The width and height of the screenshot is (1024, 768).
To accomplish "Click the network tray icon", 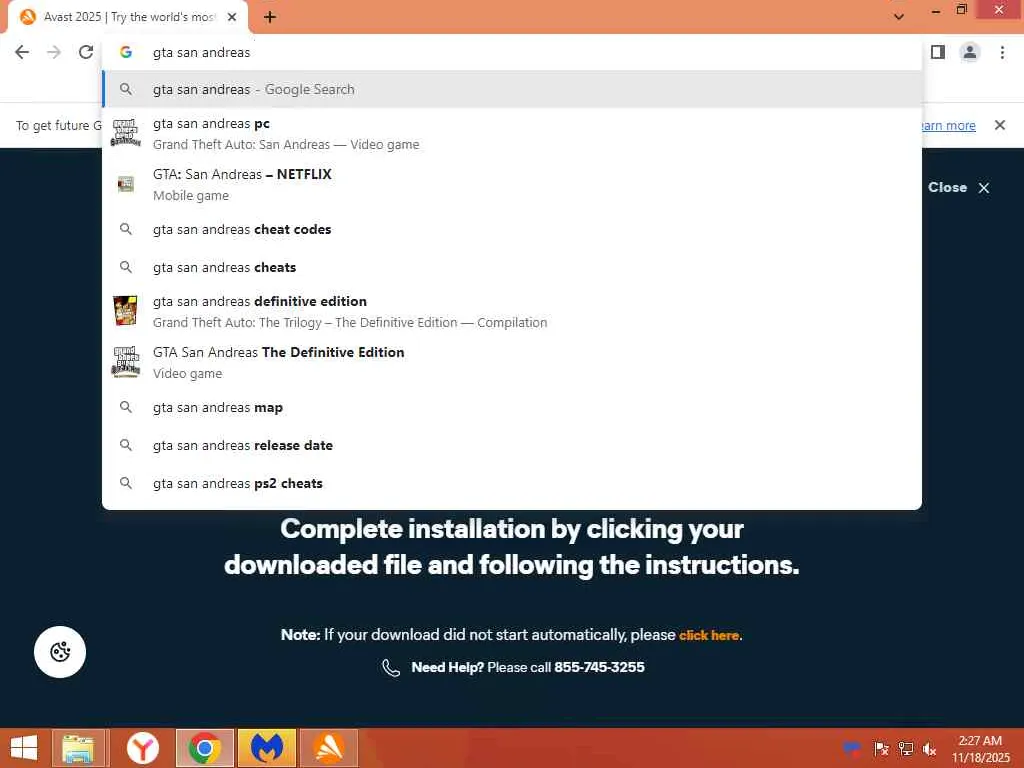I will [x=905, y=748].
